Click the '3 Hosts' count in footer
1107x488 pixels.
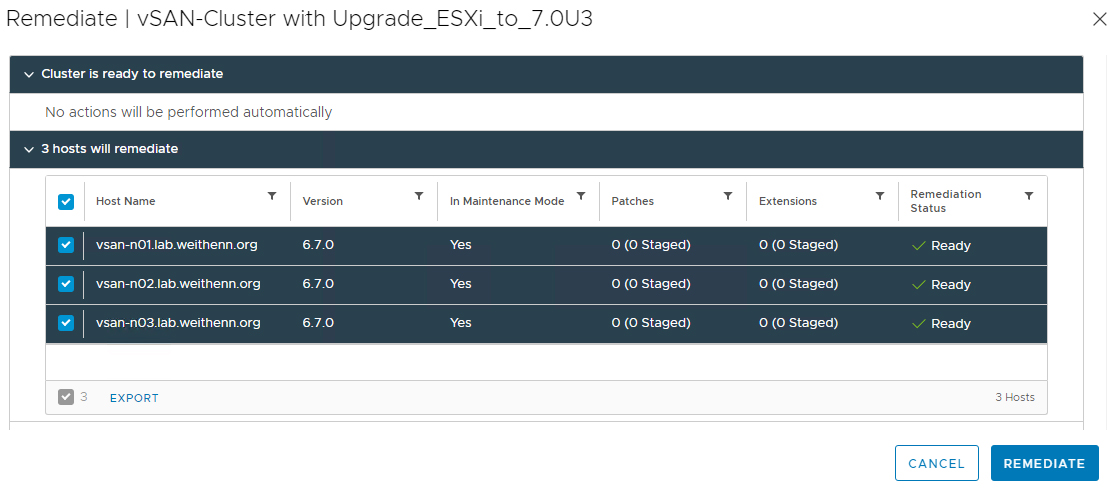click(1015, 398)
